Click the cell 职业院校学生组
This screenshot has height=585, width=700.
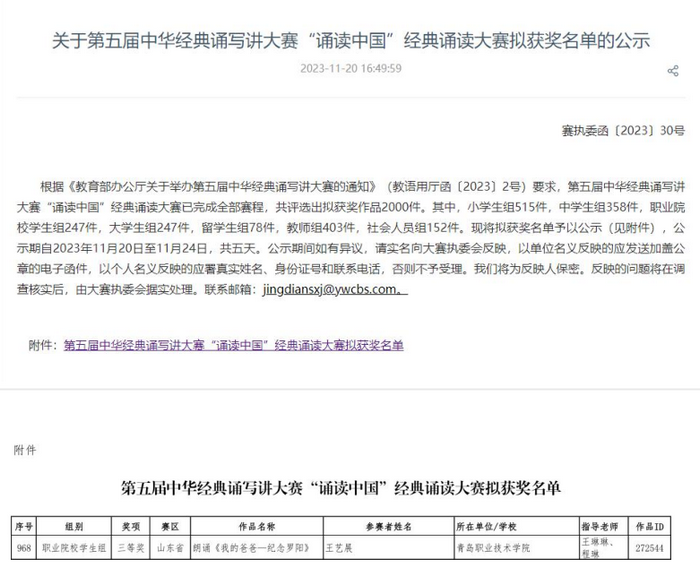pyautogui.click(x=74, y=547)
